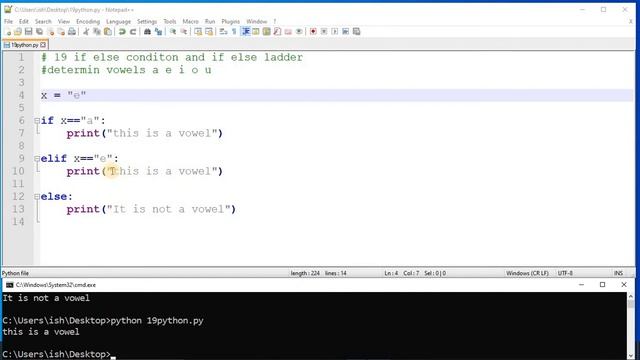Maximize the cmd.exe window
Image resolution: width=640 pixels, height=360 pixels.
pyautogui.click(x=602, y=285)
